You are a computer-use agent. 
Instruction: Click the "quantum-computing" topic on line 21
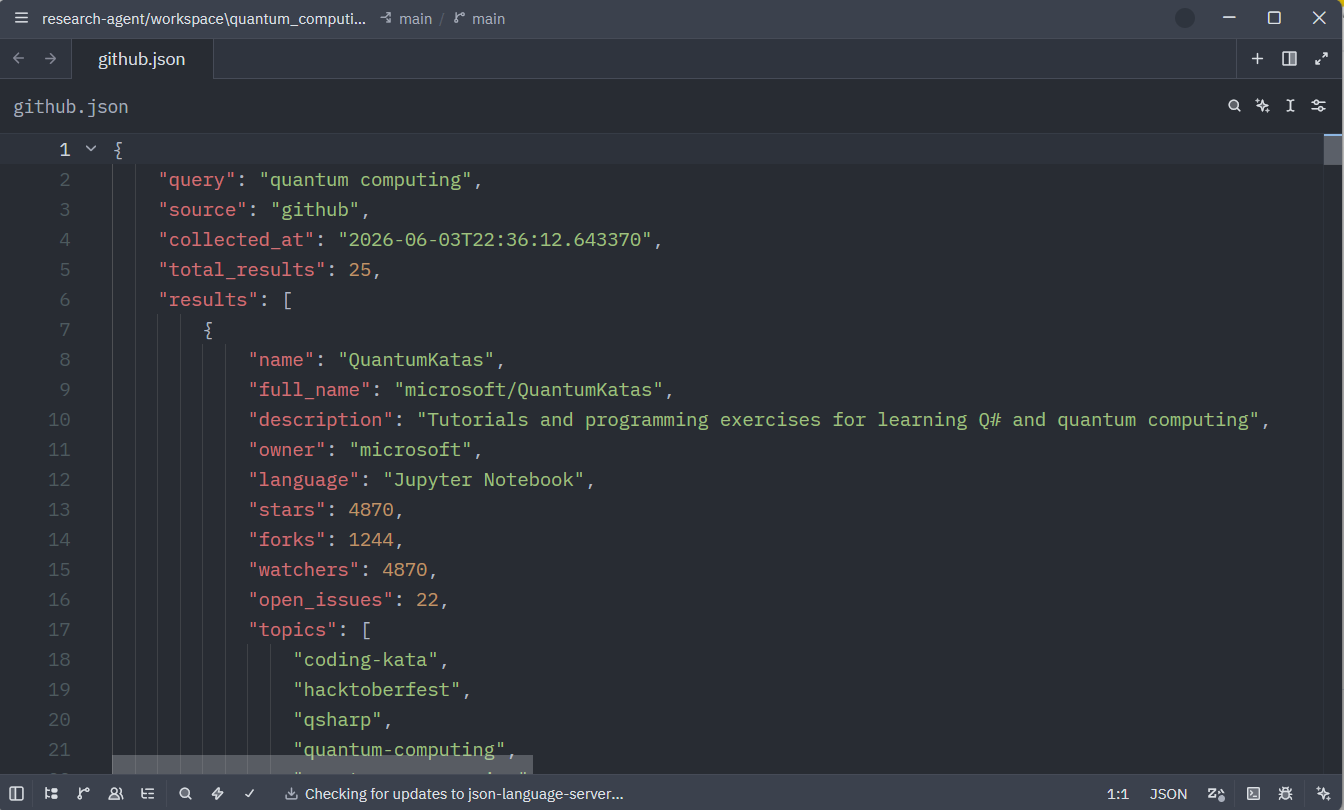click(x=400, y=750)
